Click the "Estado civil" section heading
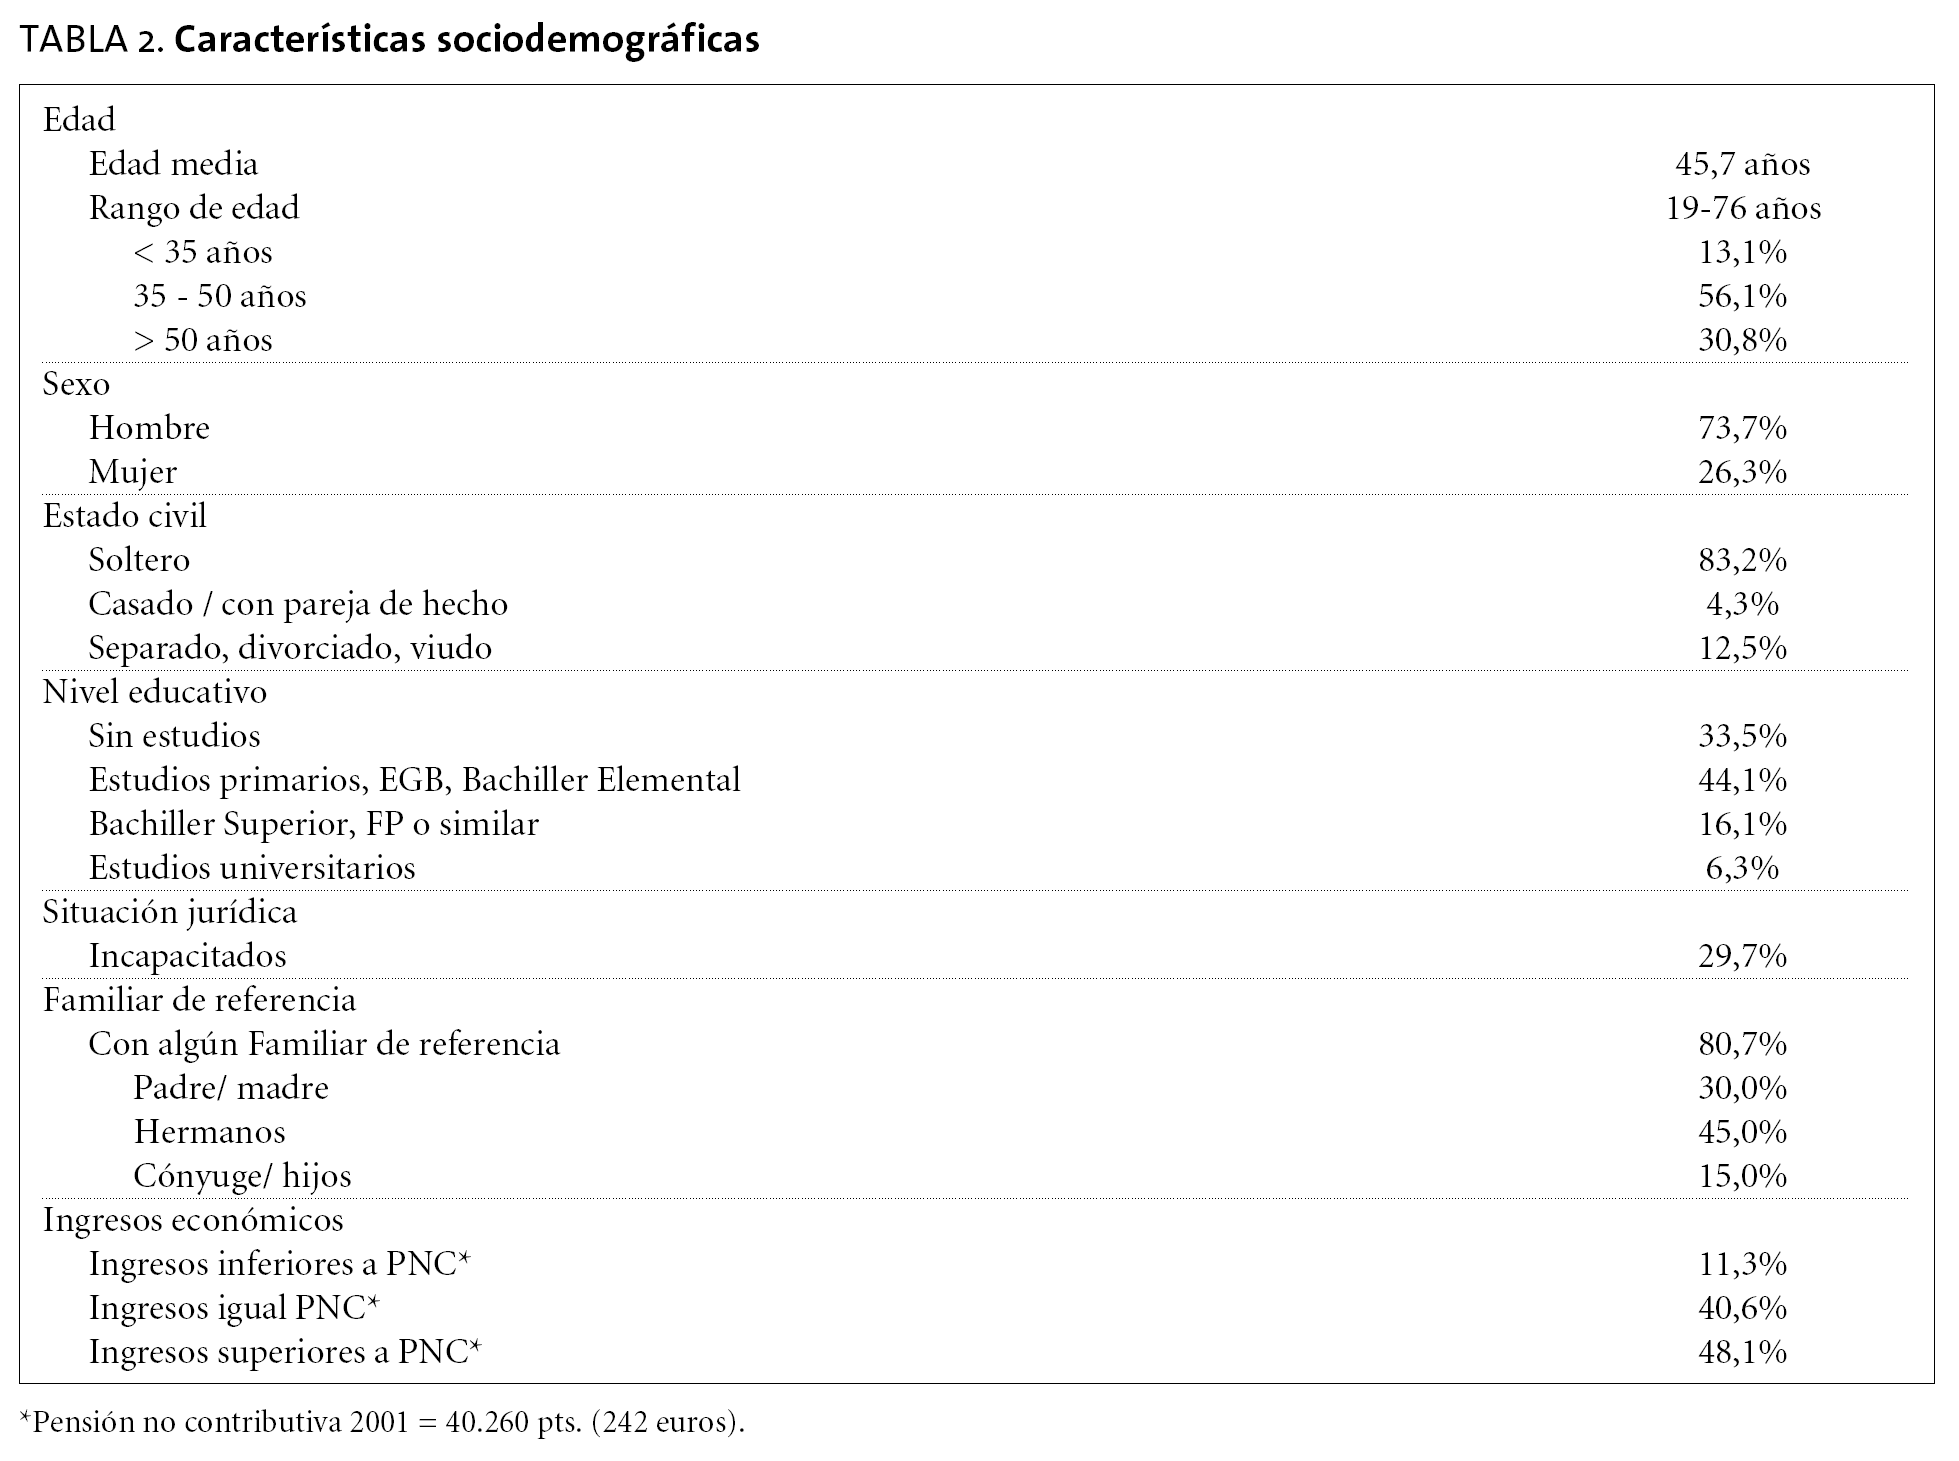 (125, 516)
